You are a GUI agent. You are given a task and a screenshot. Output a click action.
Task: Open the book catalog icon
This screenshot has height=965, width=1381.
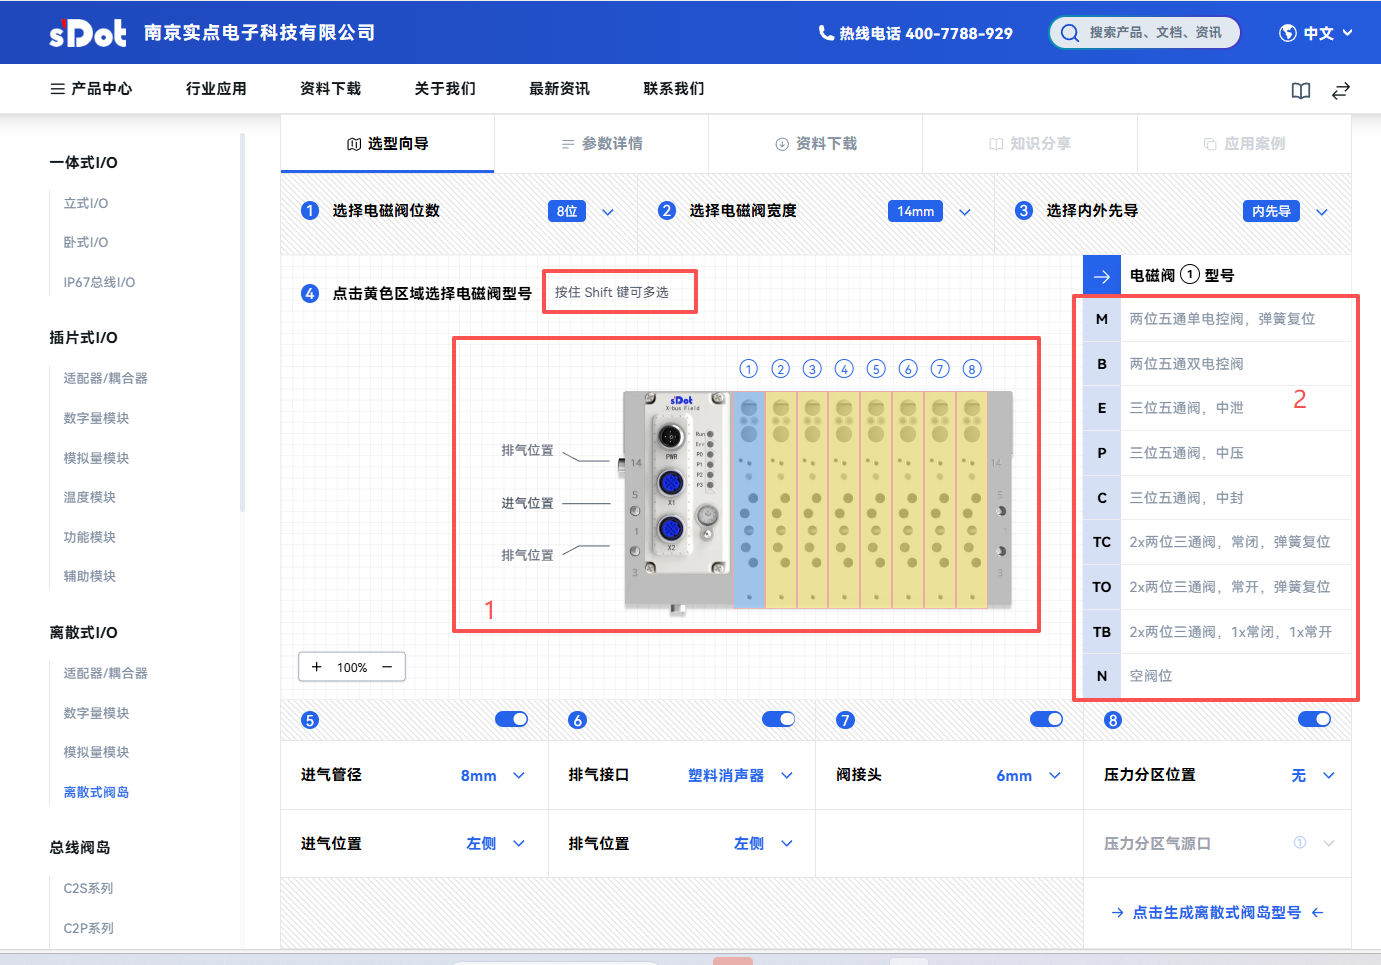[x=1300, y=91]
